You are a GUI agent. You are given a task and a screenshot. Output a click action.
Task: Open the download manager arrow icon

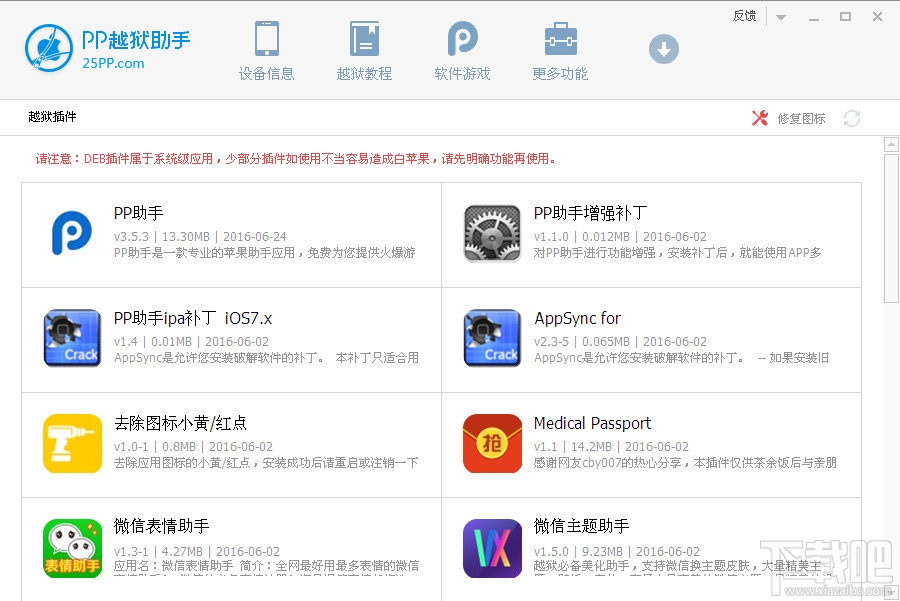click(x=664, y=49)
